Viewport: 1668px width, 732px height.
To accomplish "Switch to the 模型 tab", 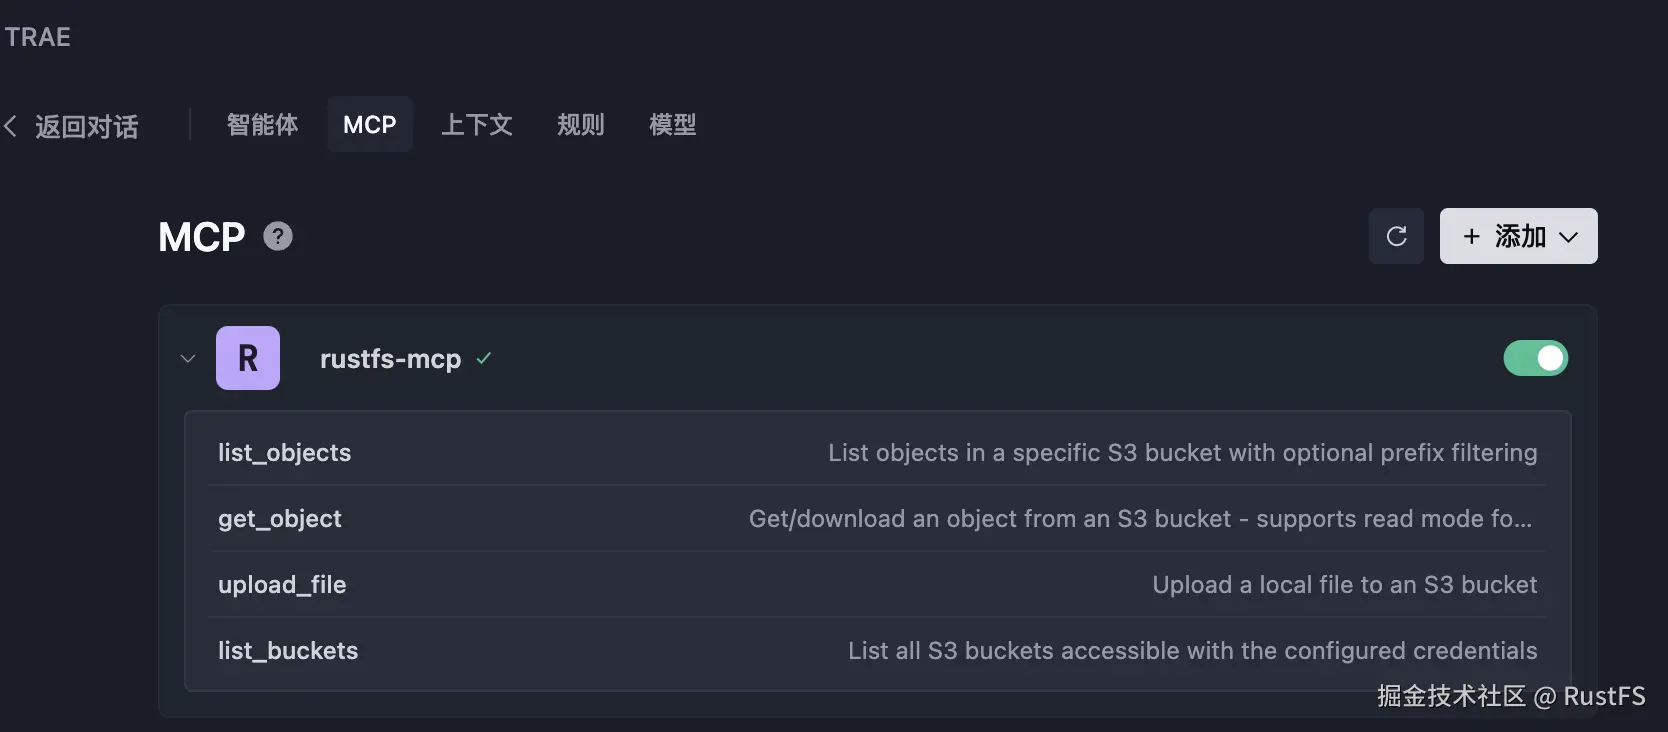I will [673, 125].
